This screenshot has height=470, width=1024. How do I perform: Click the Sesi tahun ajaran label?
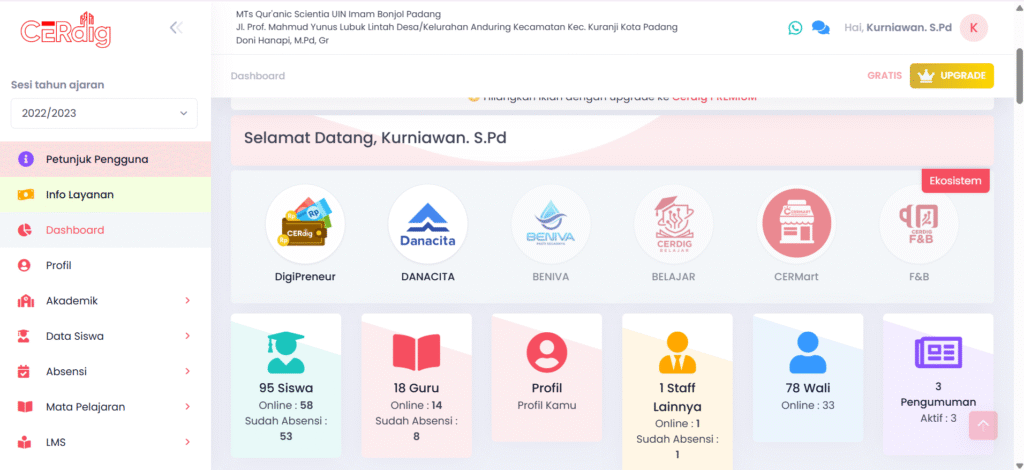57,85
